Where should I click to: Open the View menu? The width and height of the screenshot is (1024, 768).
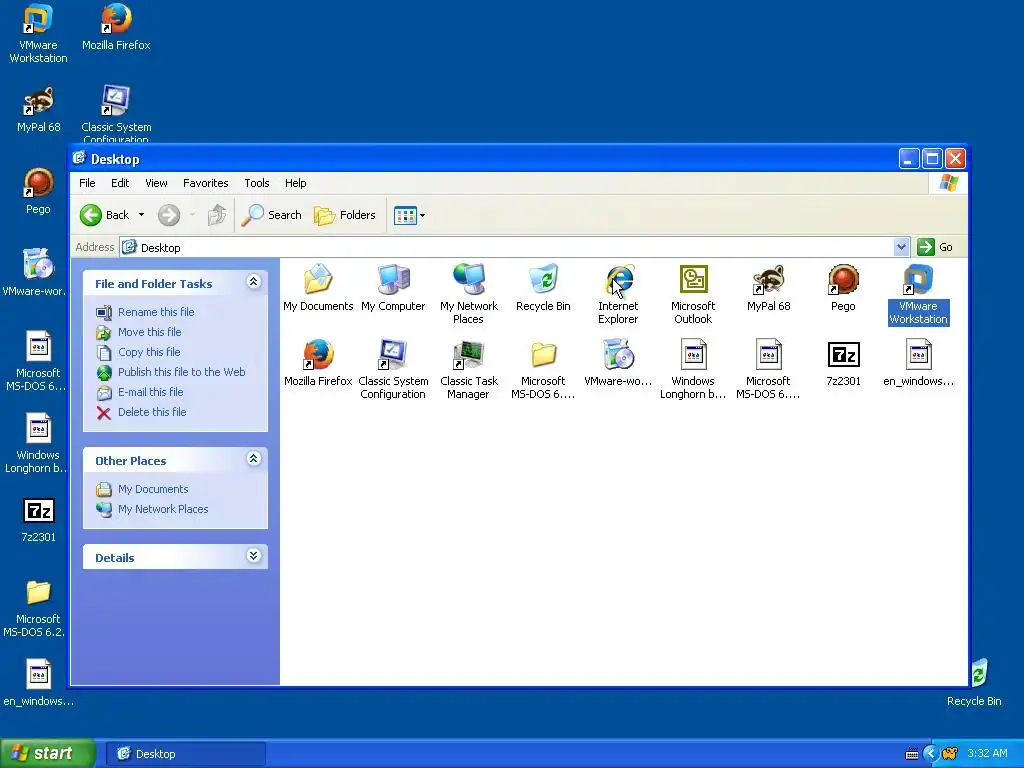(156, 183)
